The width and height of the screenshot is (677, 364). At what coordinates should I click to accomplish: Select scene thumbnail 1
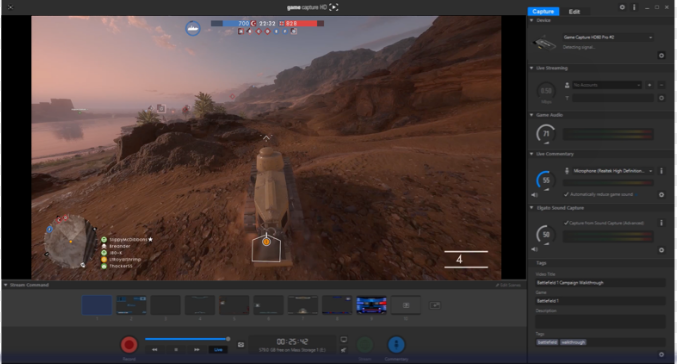[x=97, y=305]
